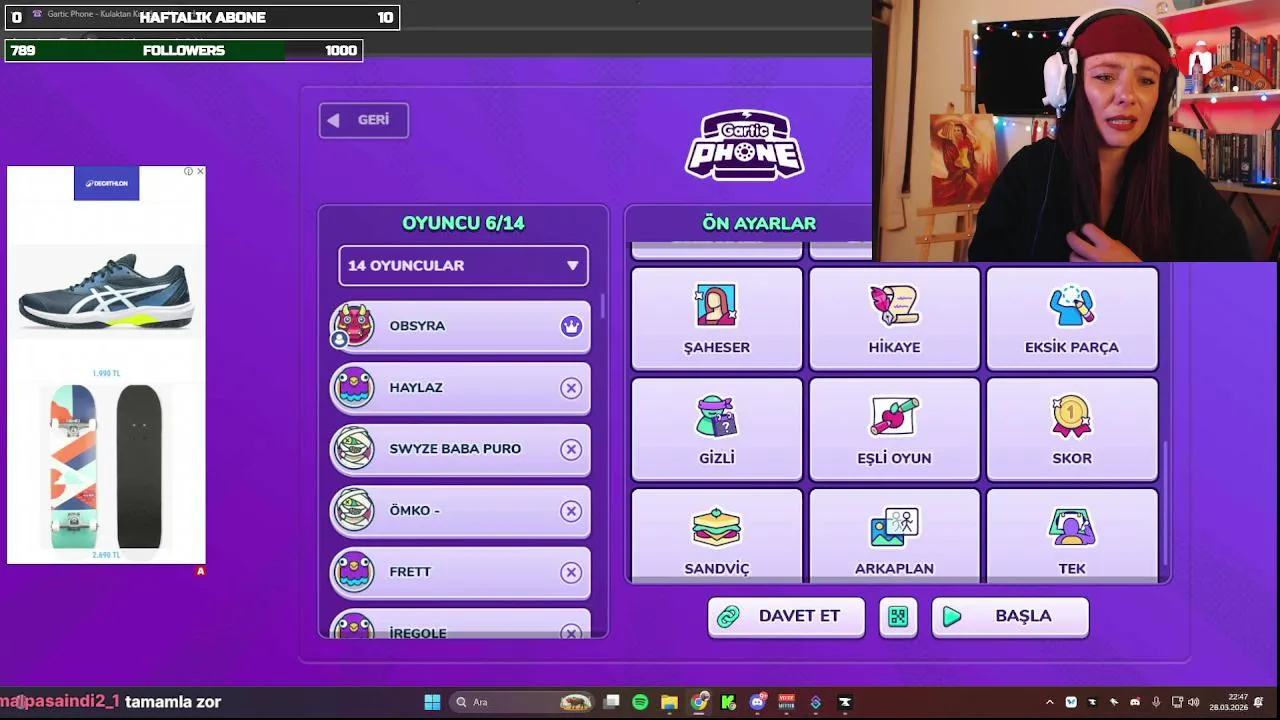Screen dimensions: 1280x720
Task: Open the notifications bell icon
Action: (1259, 702)
